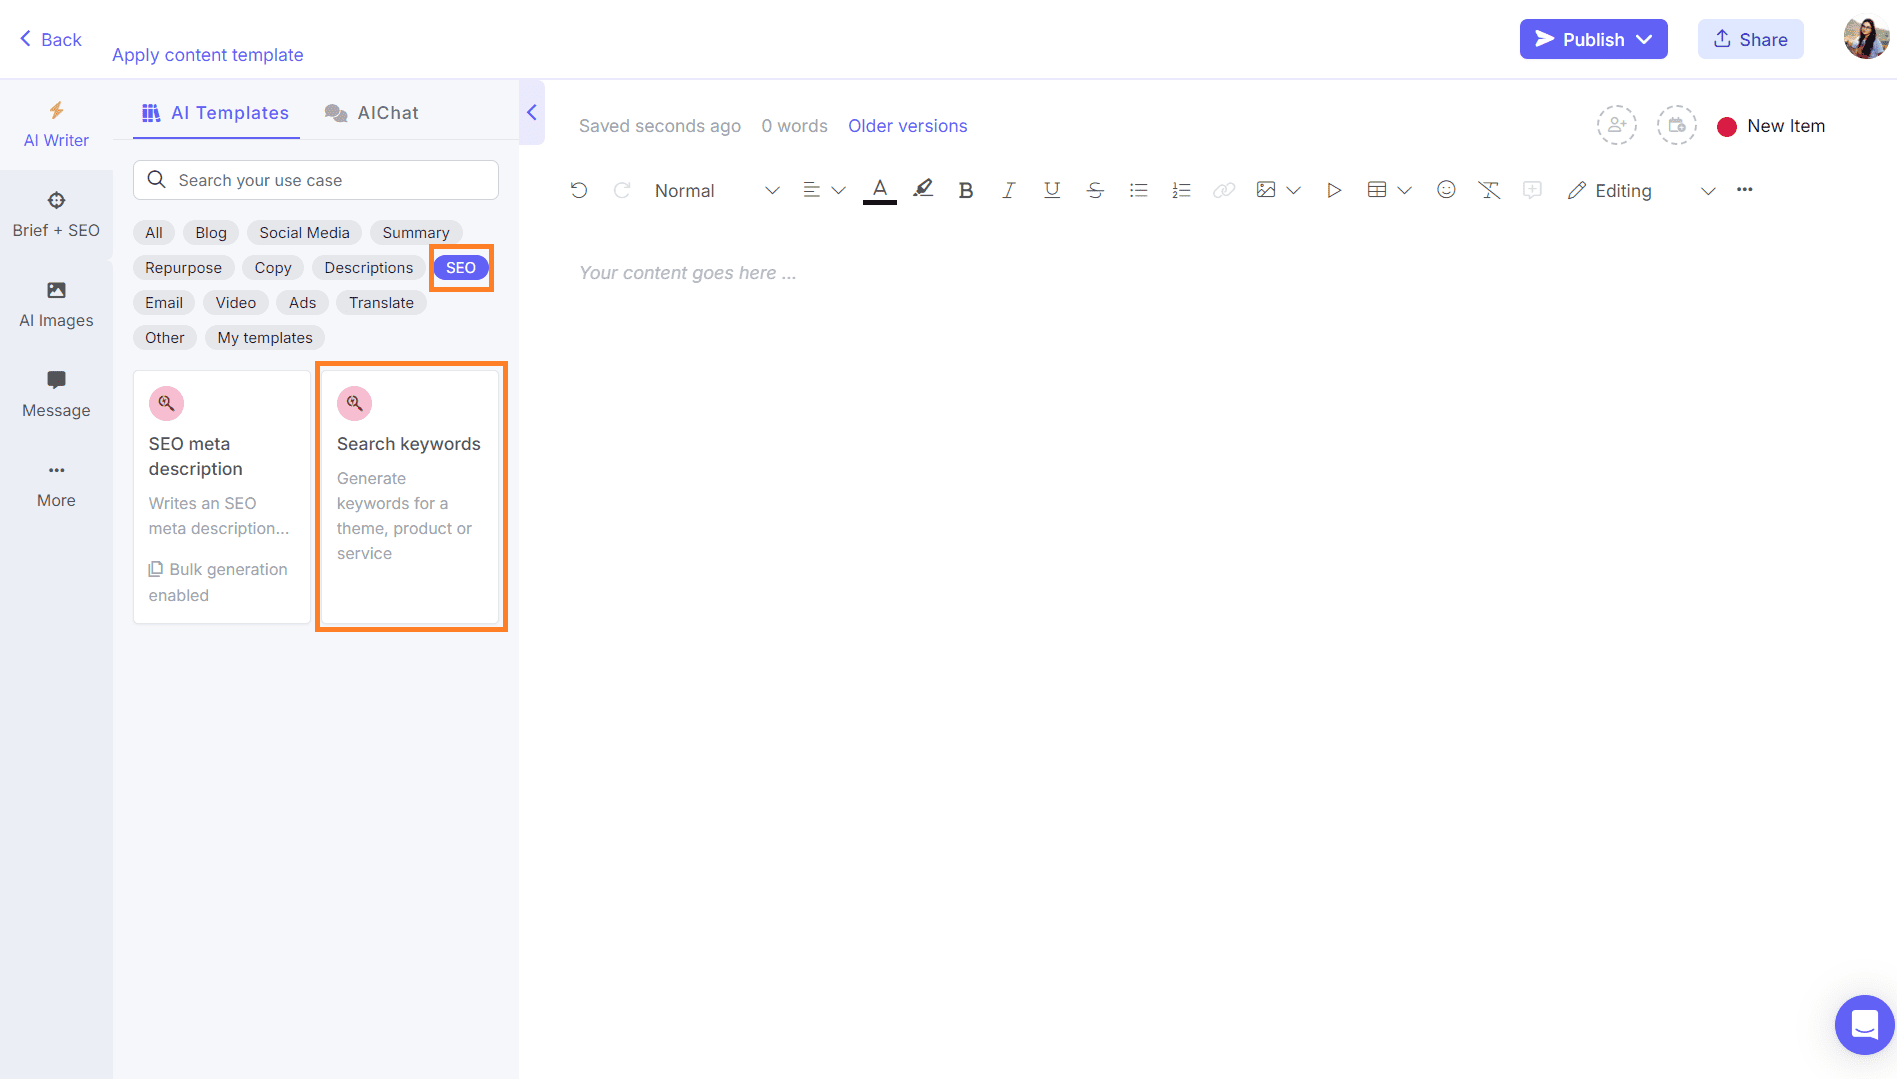
Task: Expand the image insert dropdown arrow
Action: [x=1293, y=190]
